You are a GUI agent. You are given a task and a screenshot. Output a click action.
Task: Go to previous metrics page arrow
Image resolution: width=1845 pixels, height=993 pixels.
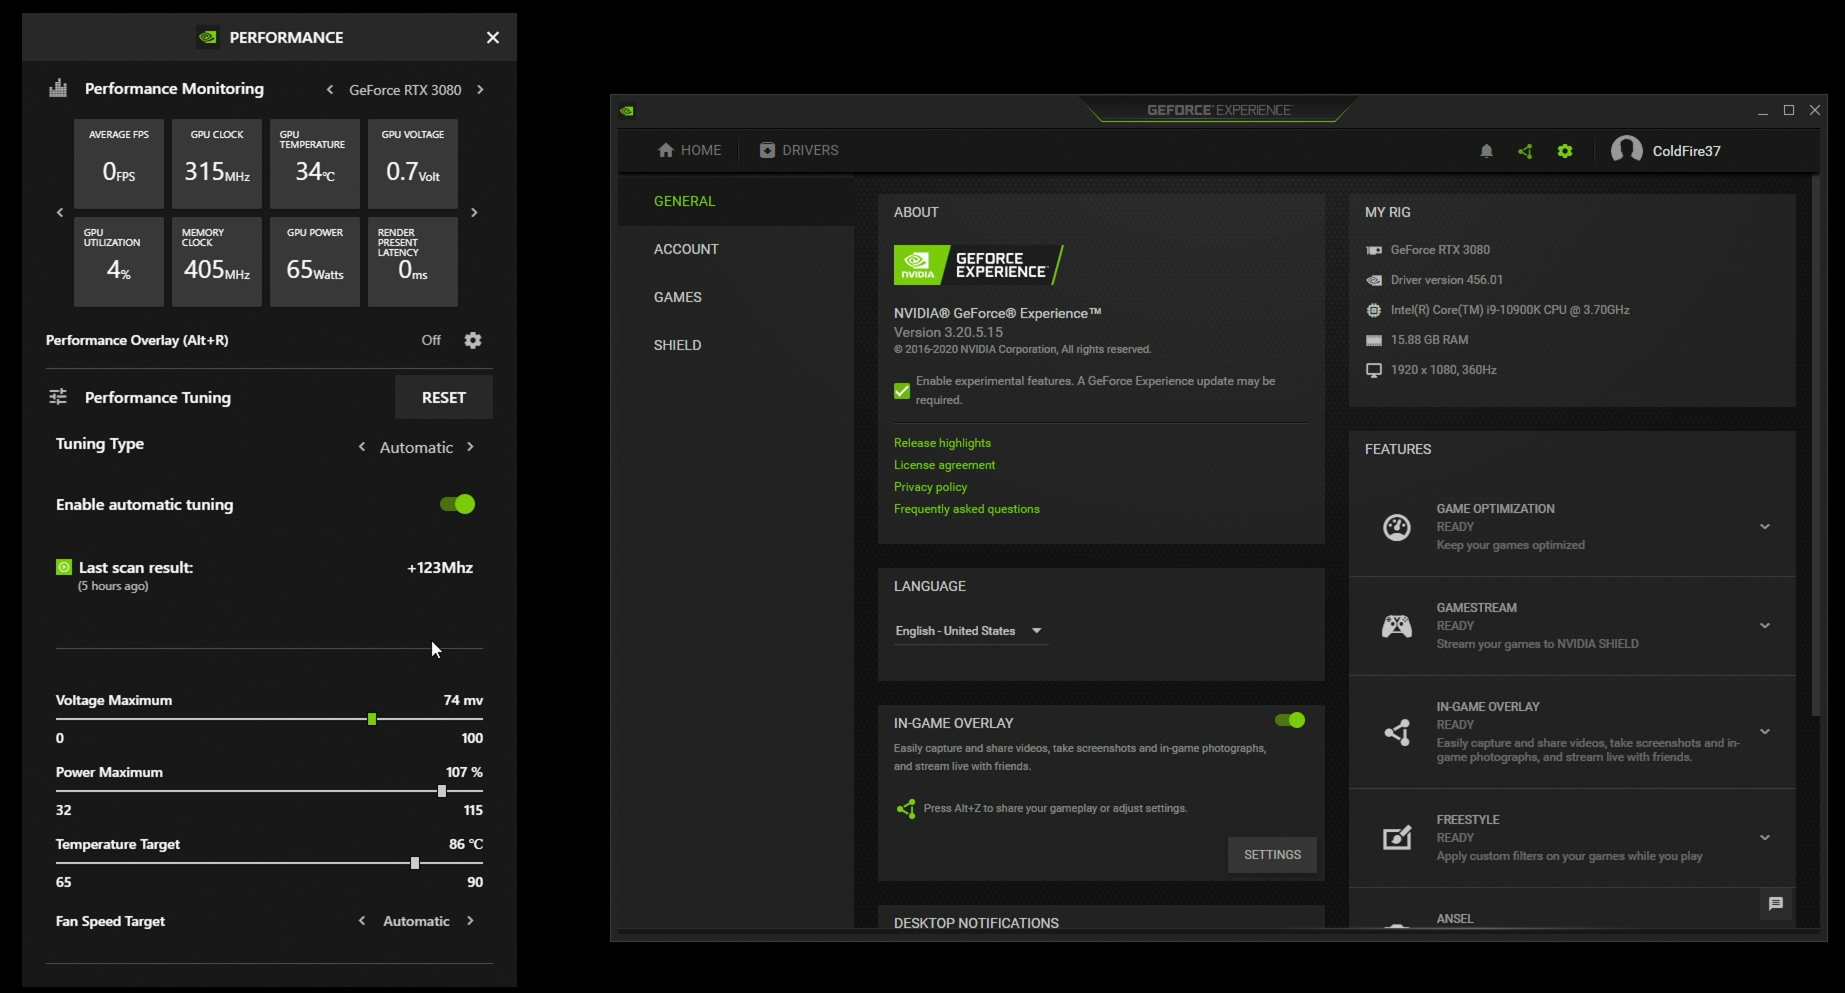tap(60, 212)
